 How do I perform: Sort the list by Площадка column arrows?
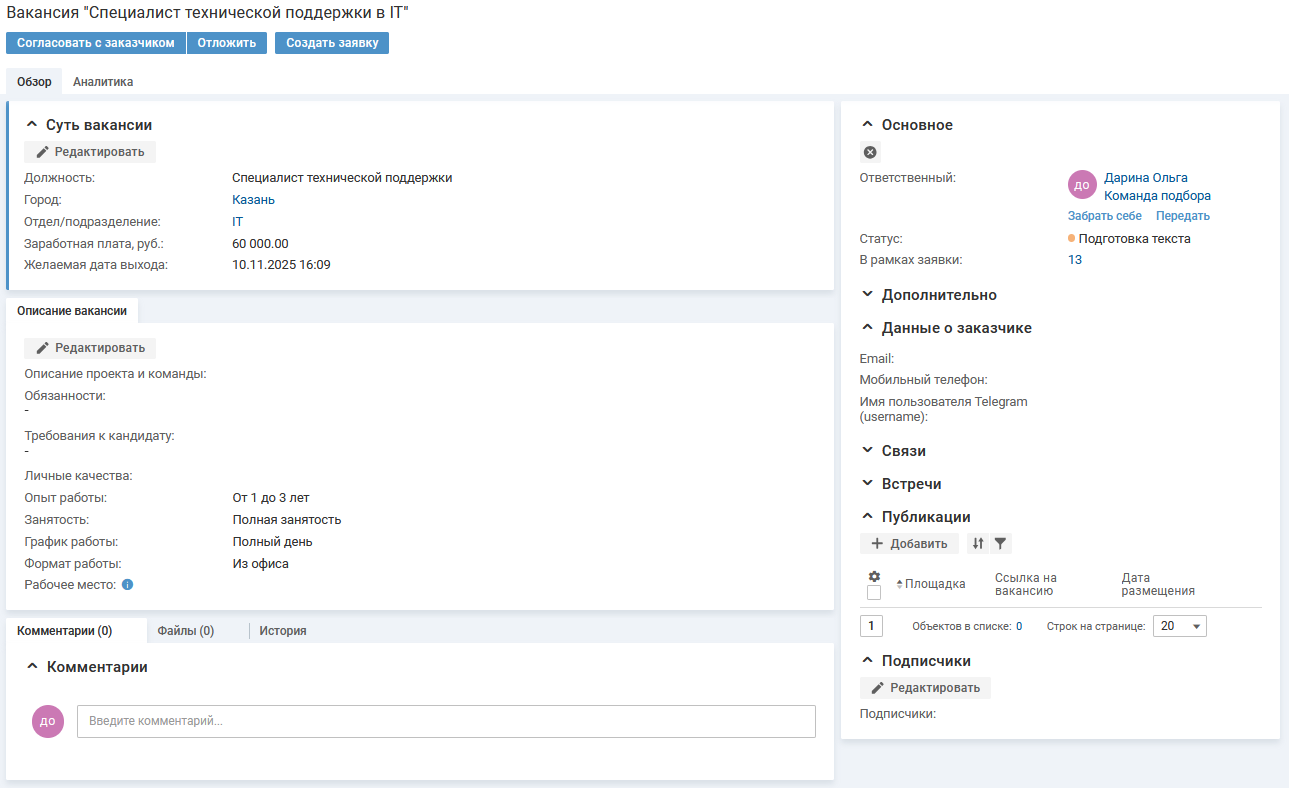[x=899, y=584]
